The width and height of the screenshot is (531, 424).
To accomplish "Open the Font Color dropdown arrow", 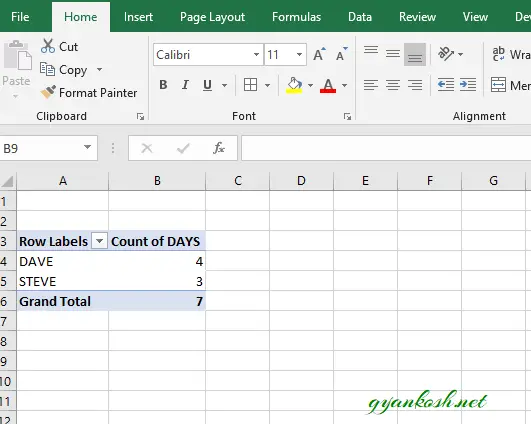I will click(x=344, y=85).
